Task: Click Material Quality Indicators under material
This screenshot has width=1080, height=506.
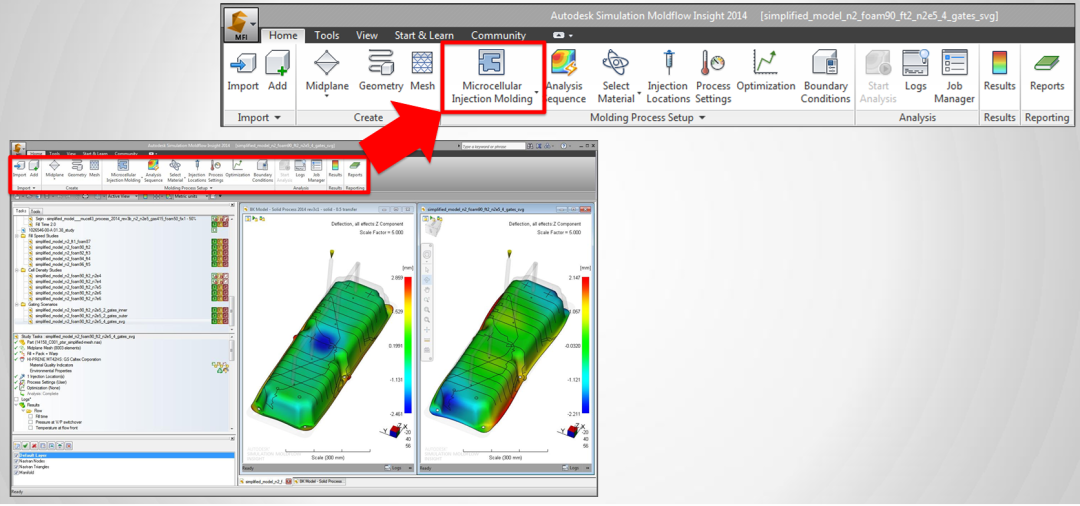Action: (x=52, y=365)
